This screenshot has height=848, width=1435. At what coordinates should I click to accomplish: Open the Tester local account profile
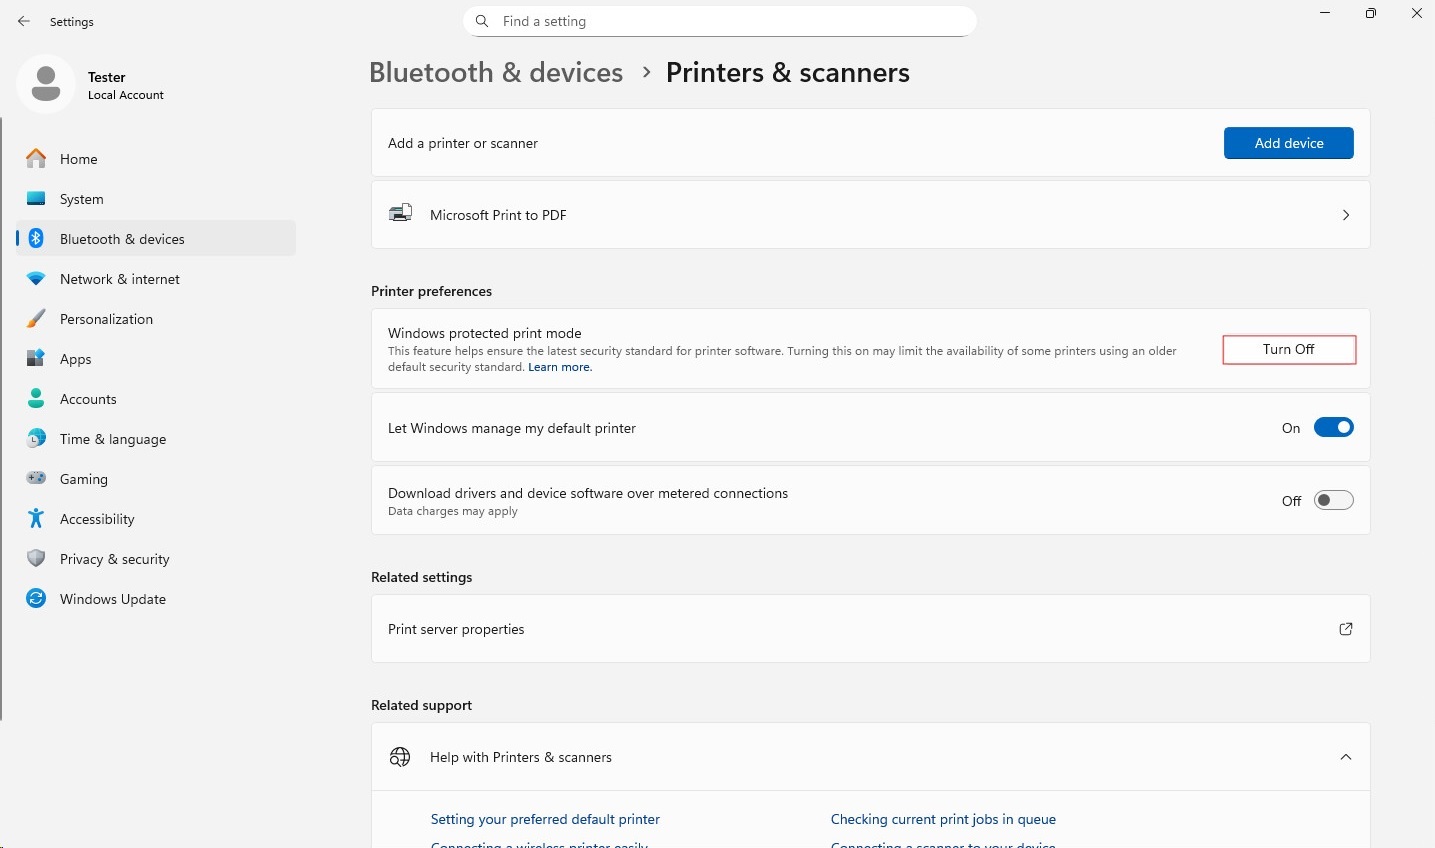[x=92, y=85]
